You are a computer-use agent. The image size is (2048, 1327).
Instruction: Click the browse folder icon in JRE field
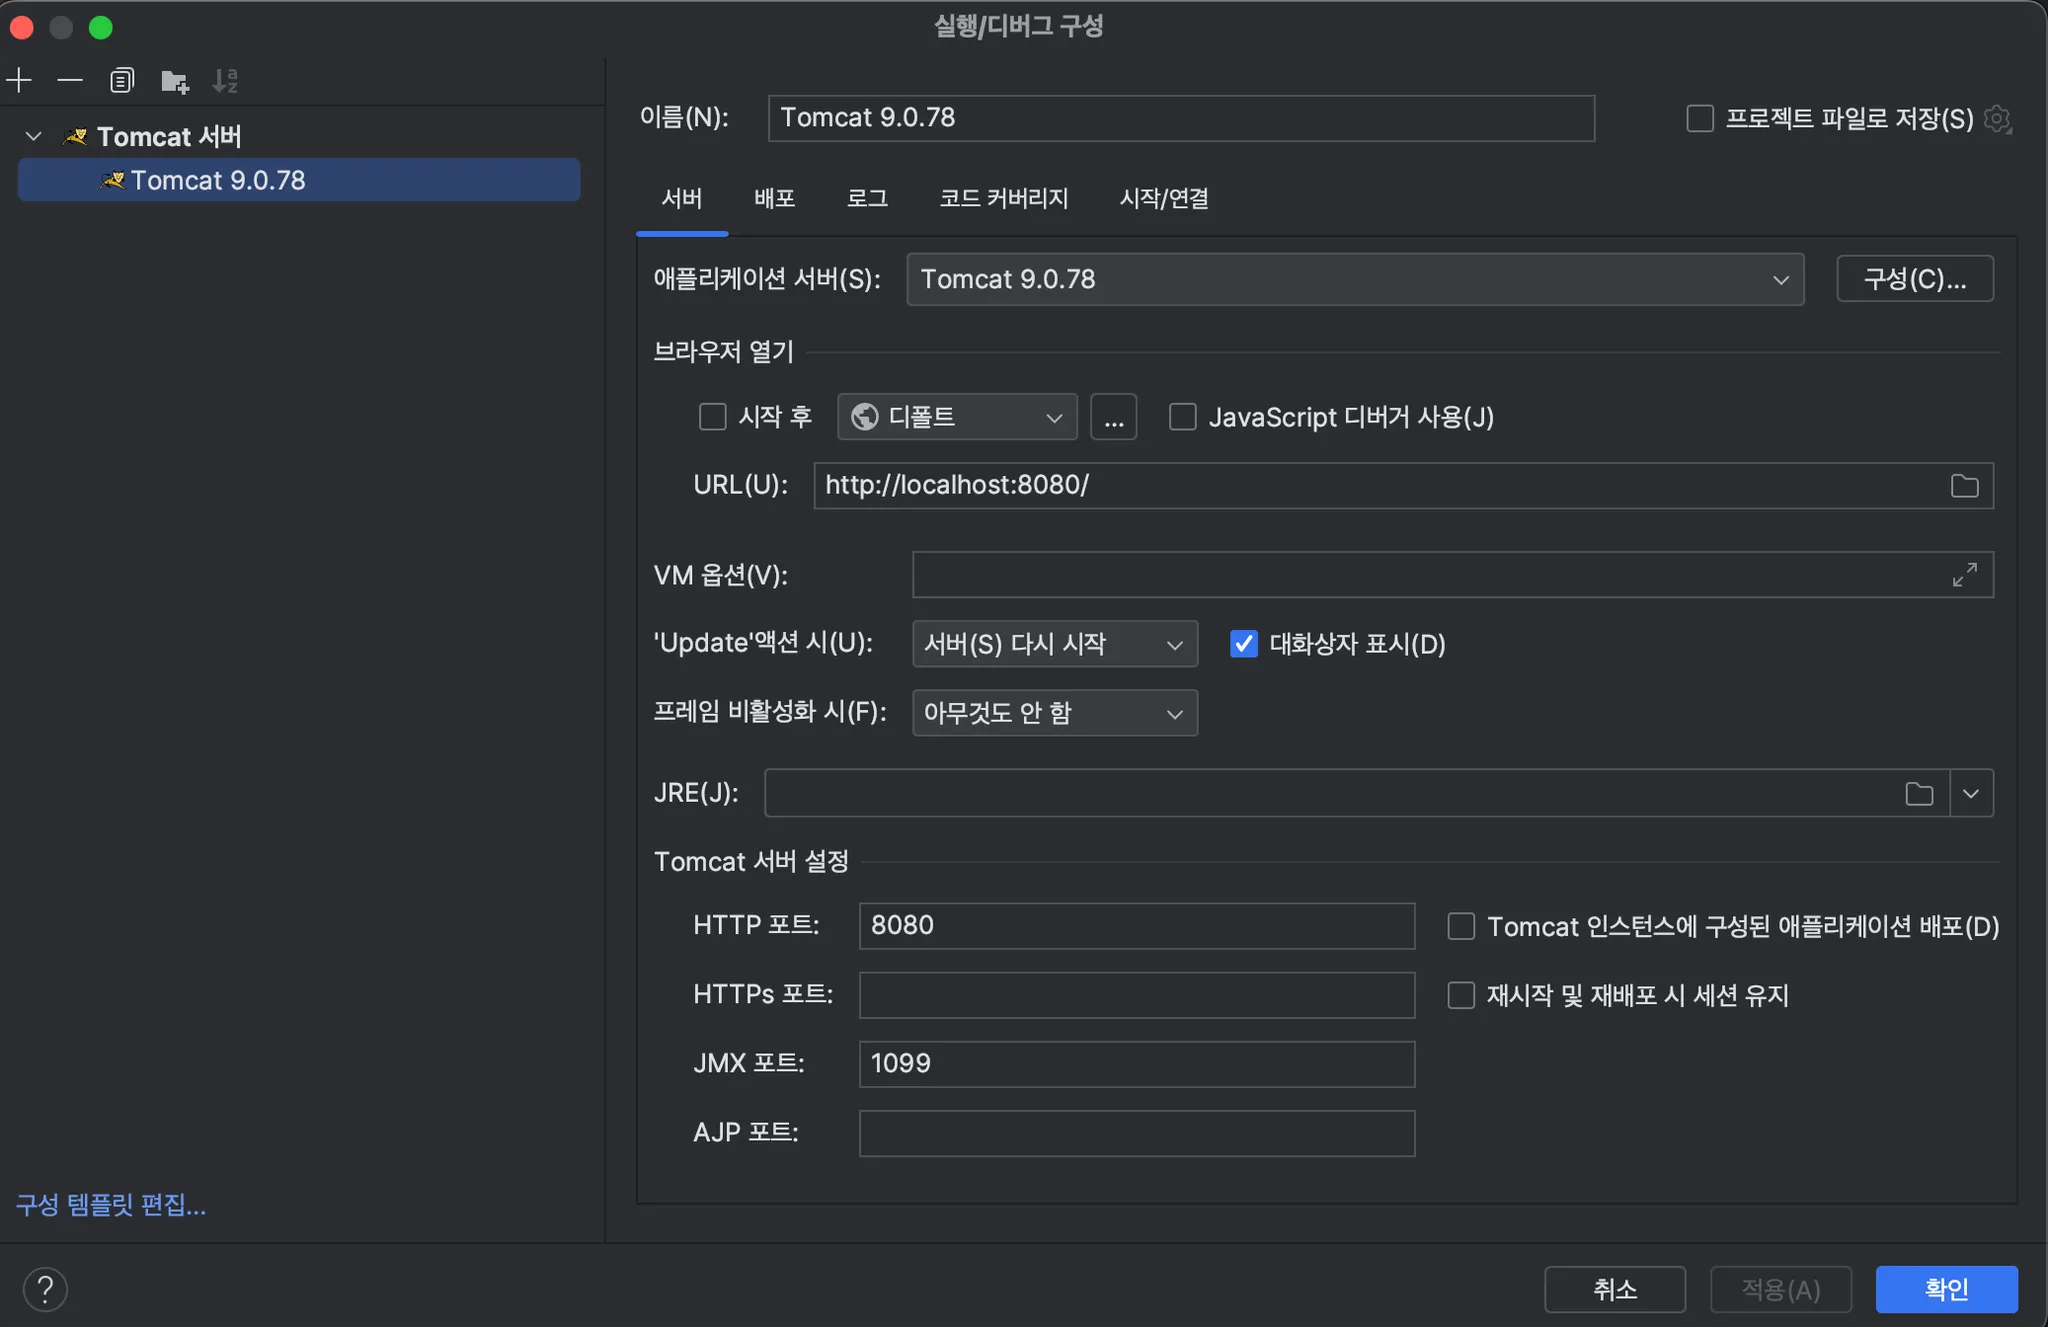pyautogui.click(x=1918, y=794)
